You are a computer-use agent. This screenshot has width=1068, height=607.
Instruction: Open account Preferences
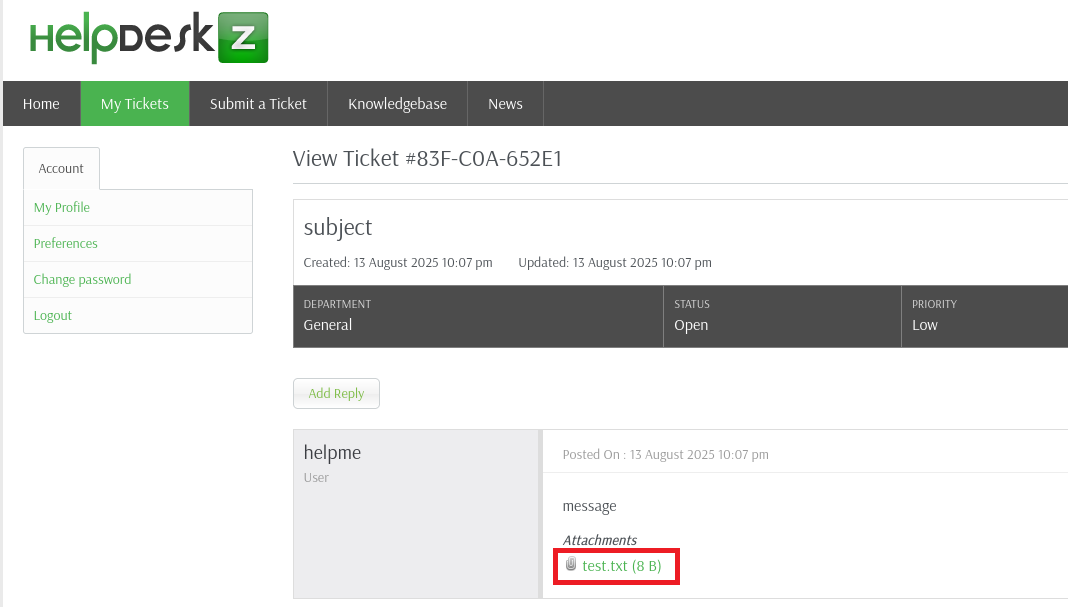pyautogui.click(x=66, y=244)
